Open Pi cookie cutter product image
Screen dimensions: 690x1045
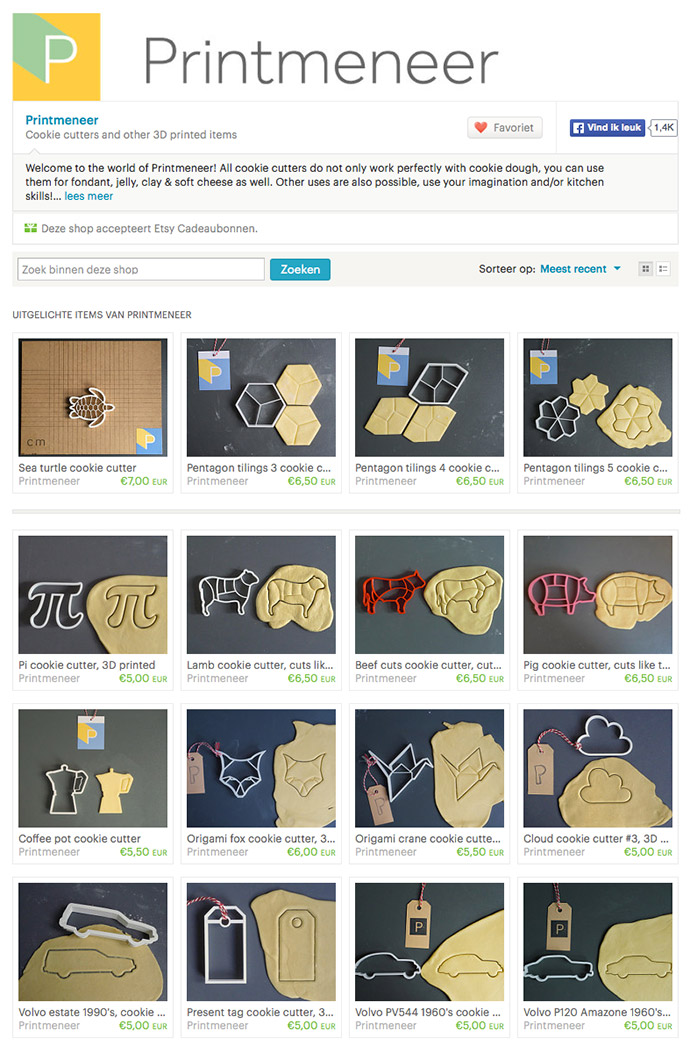point(93,594)
